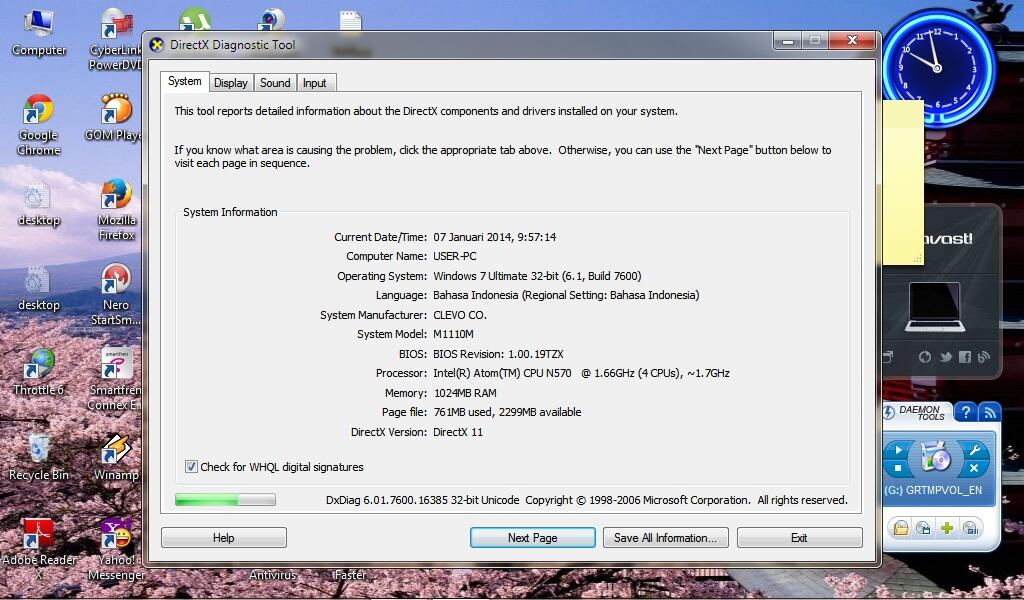Launch Nero StartSmart shortcut
The image size is (1024, 600).
(116, 294)
